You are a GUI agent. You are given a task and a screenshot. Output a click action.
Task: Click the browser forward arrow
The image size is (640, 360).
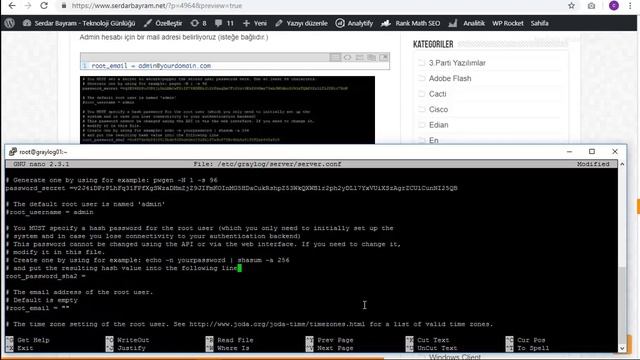28,6
